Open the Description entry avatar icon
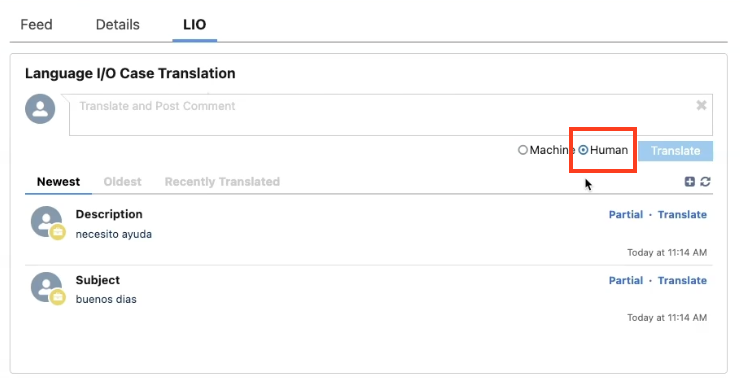Viewport: 740px width, 381px height. click(x=47, y=222)
